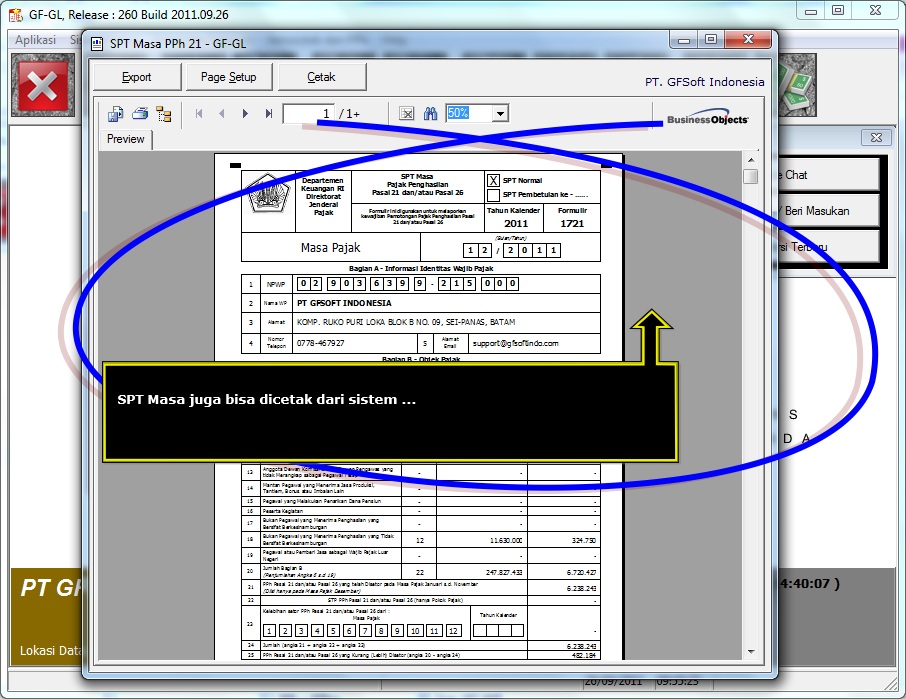Open the Aplikasi menu in main window

[x=36, y=40]
